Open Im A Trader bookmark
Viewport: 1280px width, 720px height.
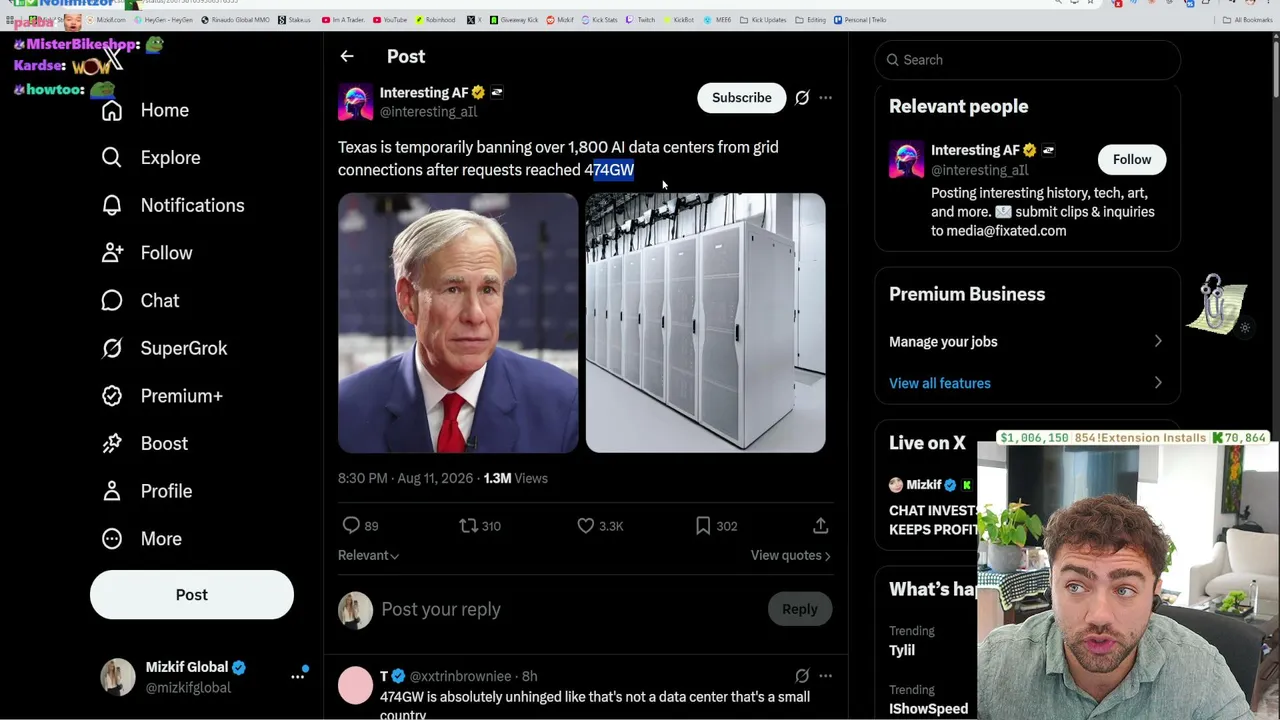point(343,20)
